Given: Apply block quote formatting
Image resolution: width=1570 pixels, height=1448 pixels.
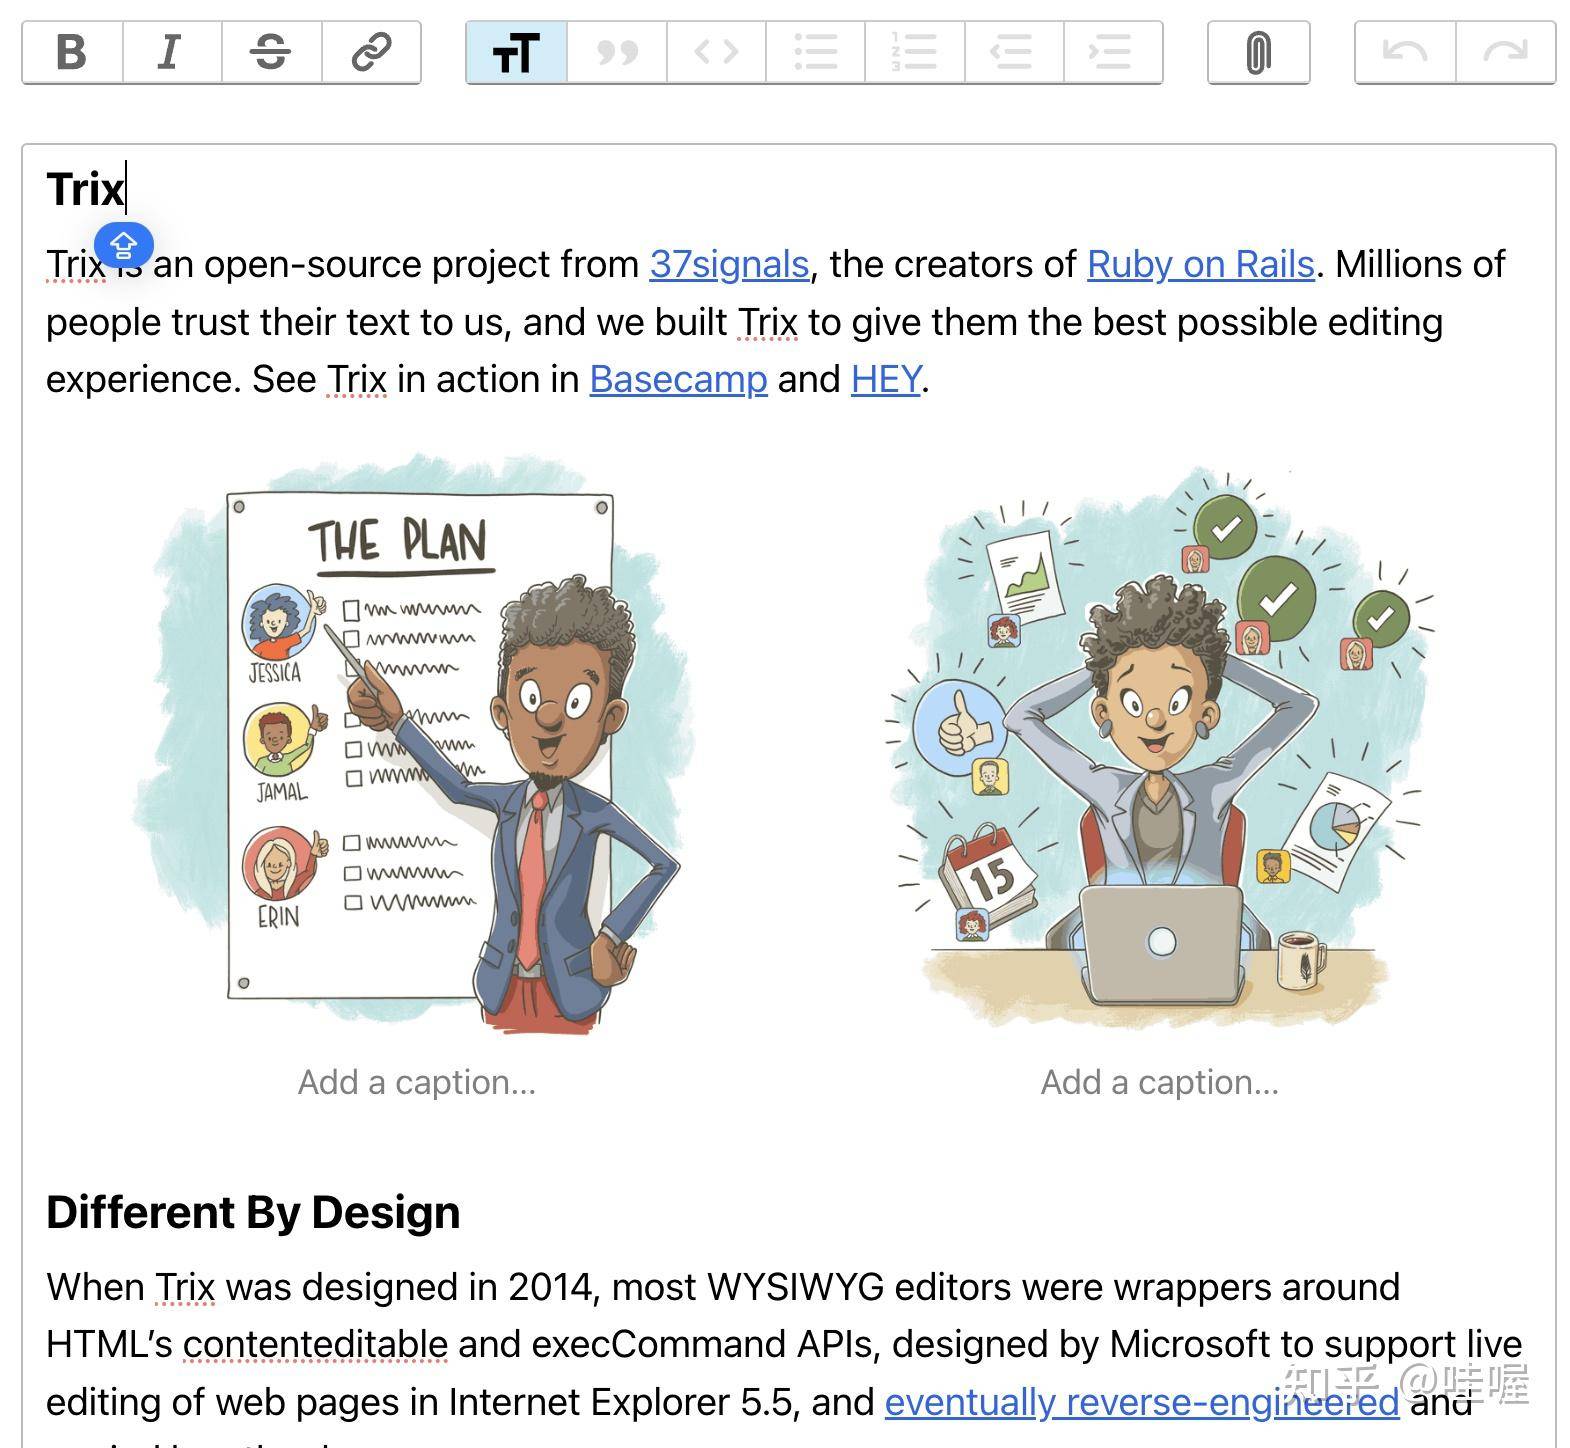Looking at the screenshot, I should (x=616, y=52).
